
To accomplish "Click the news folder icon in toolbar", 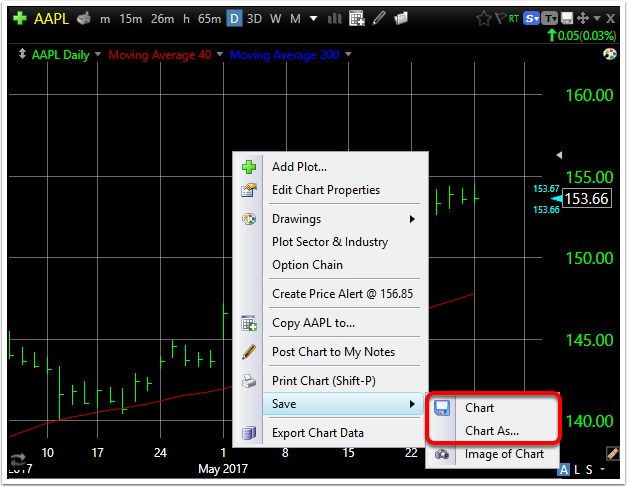I will (x=401, y=18).
